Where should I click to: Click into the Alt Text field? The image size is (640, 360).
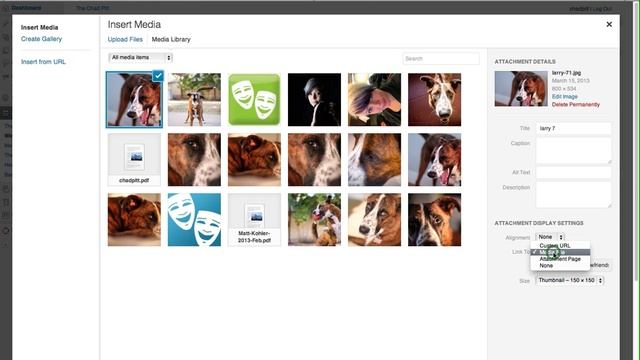coord(573,172)
